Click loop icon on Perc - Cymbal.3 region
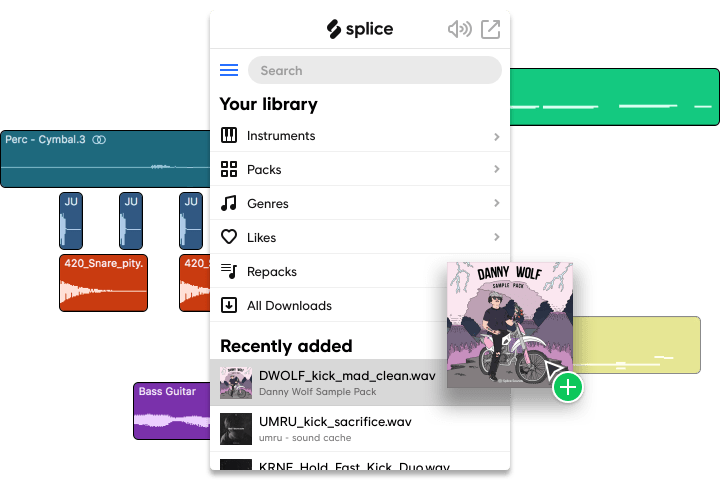Viewport: 720px width, 480px height. (x=99, y=140)
